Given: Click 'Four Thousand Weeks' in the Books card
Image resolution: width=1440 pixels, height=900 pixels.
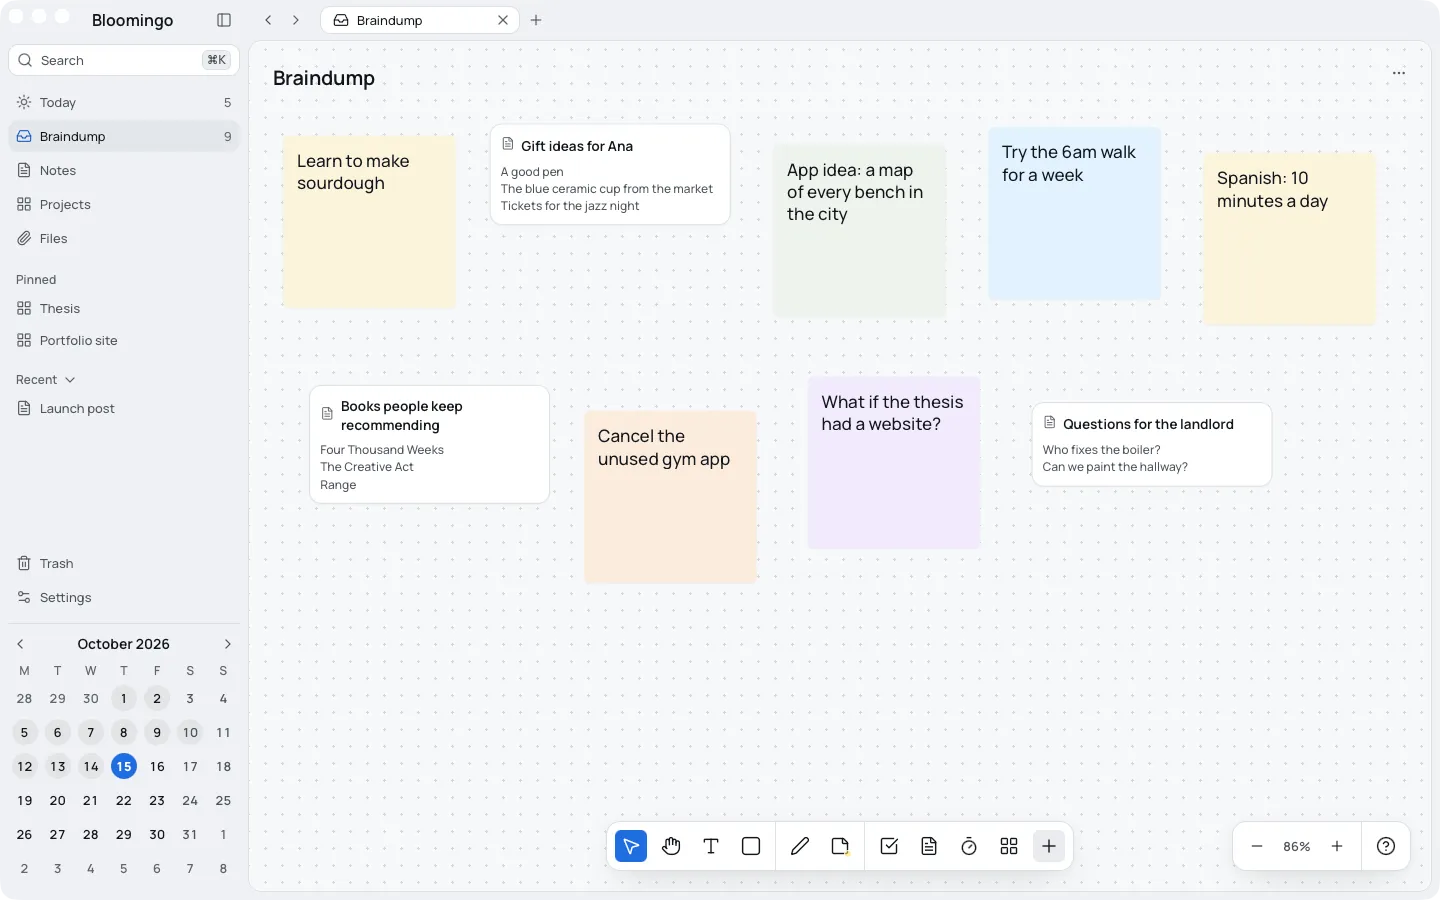Looking at the screenshot, I should [x=382, y=450].
